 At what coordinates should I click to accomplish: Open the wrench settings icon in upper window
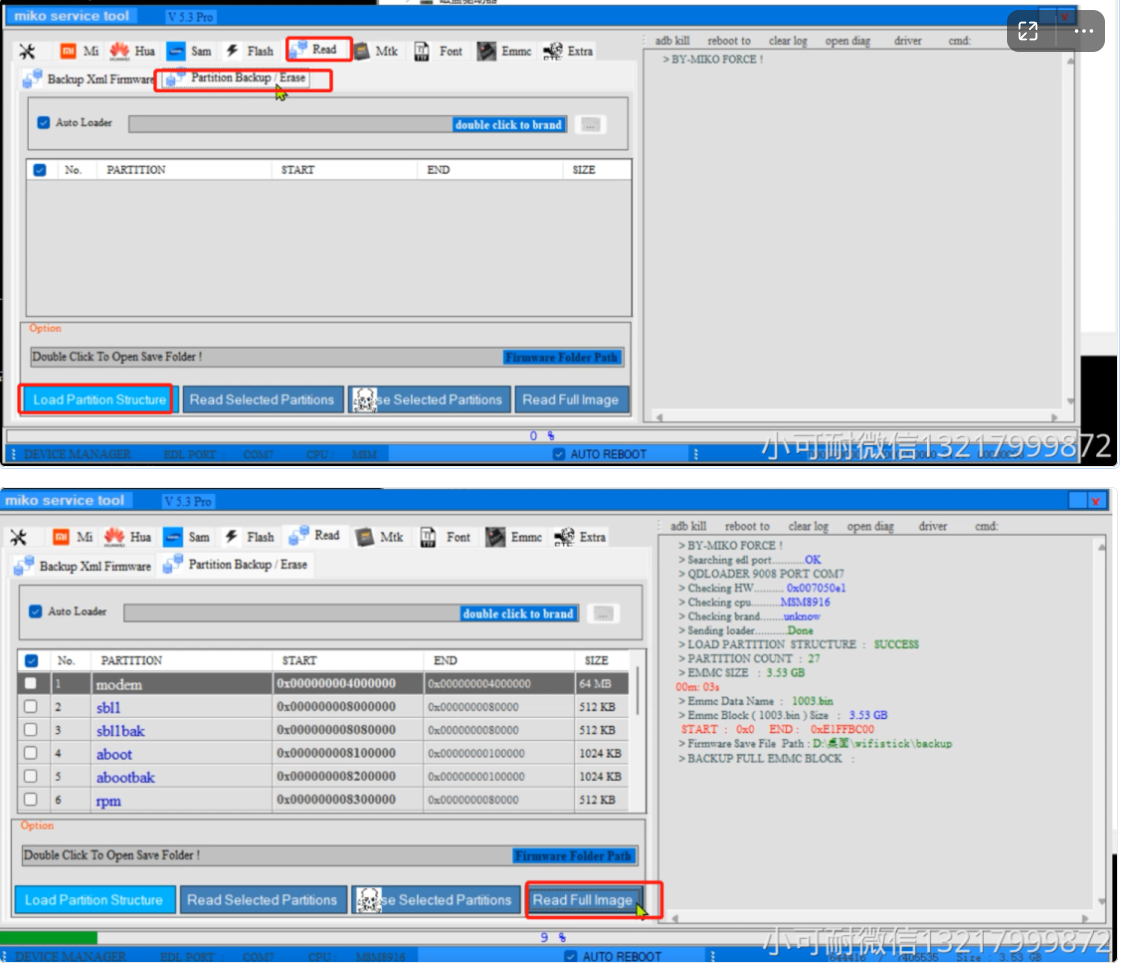pyautogui.click(x=27, y=51)
